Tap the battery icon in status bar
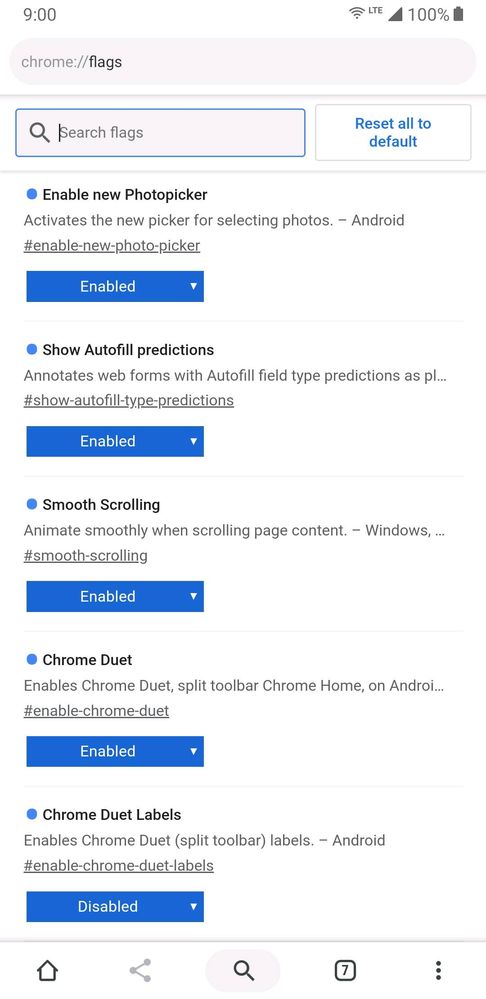The image size is (486, 999). [459, 14]
